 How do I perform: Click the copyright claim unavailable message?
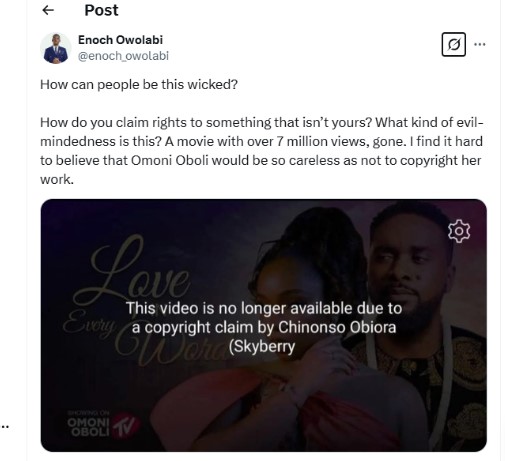(264, 327)
